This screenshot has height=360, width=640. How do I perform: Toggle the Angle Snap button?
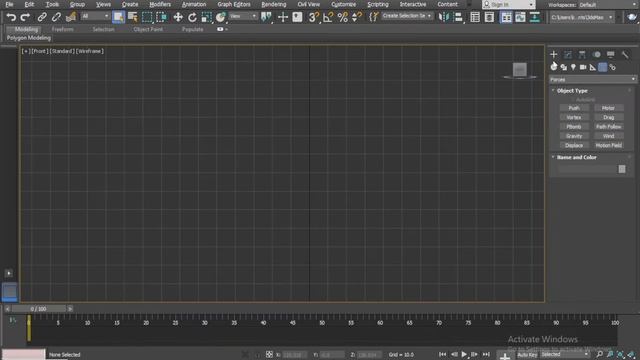(x=328, y=17)
